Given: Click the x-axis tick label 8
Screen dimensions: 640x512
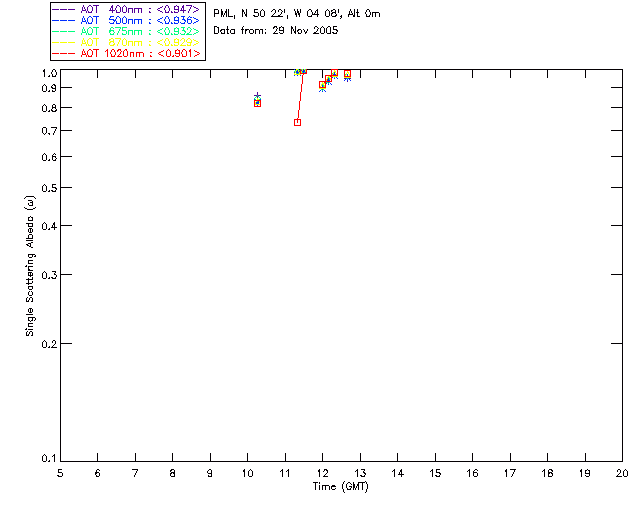Looking at the screenshot, I should coord(173,473).
